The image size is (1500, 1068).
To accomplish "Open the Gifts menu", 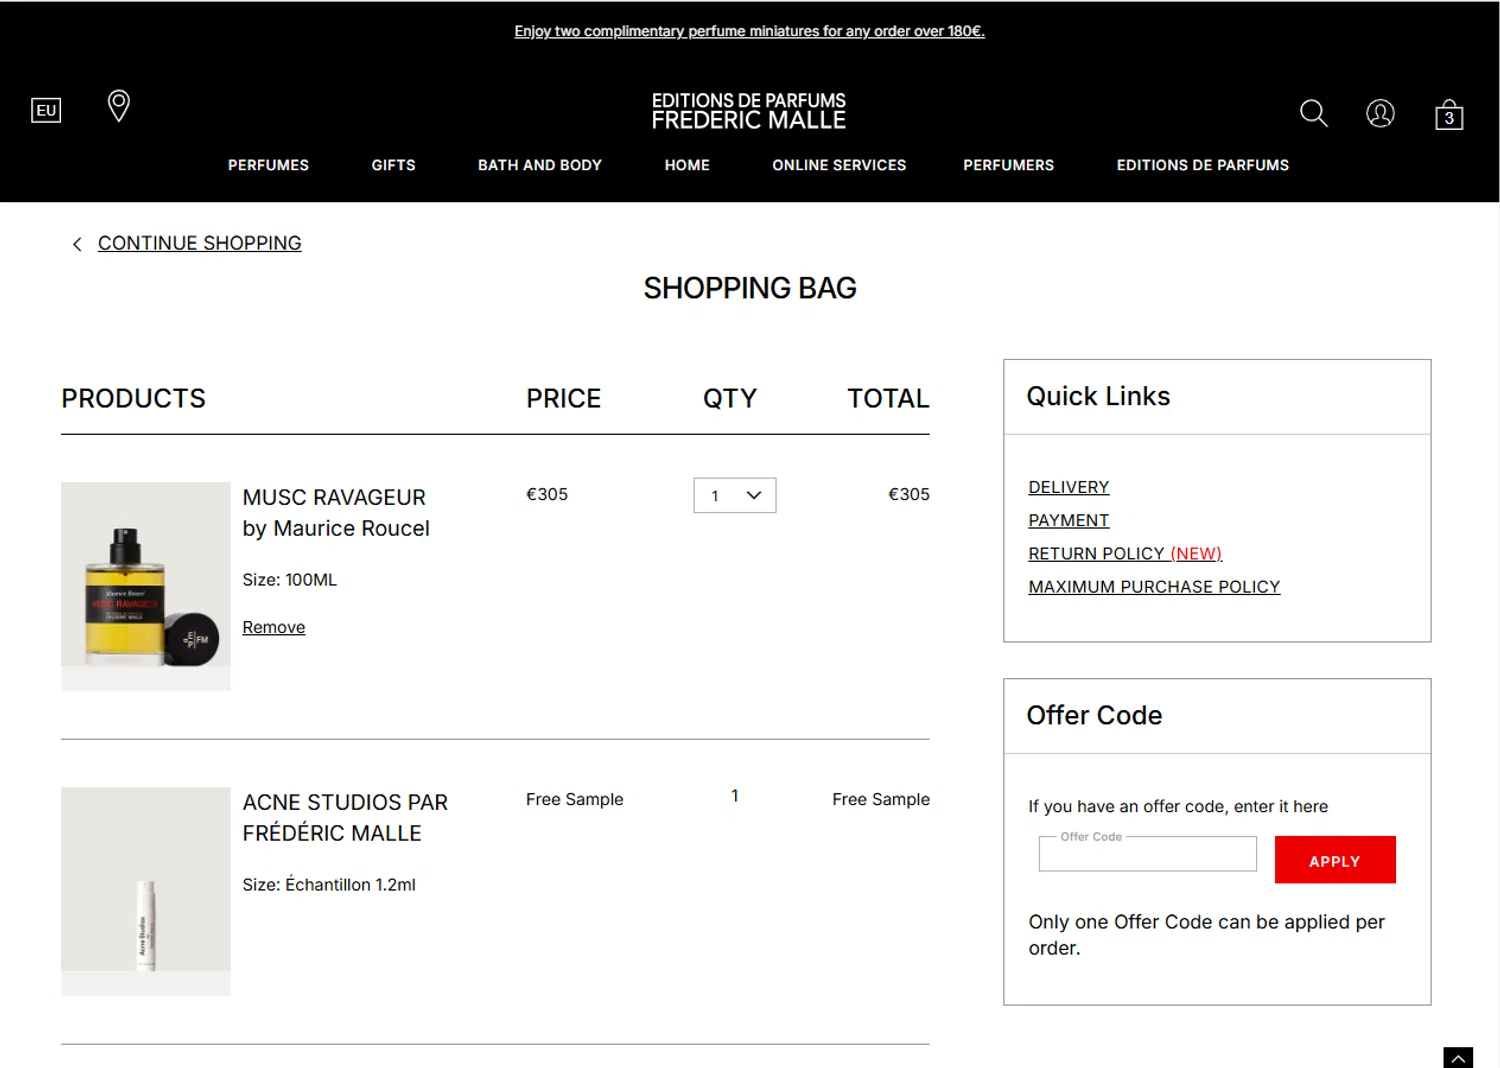I will click(x=393, y=165).
